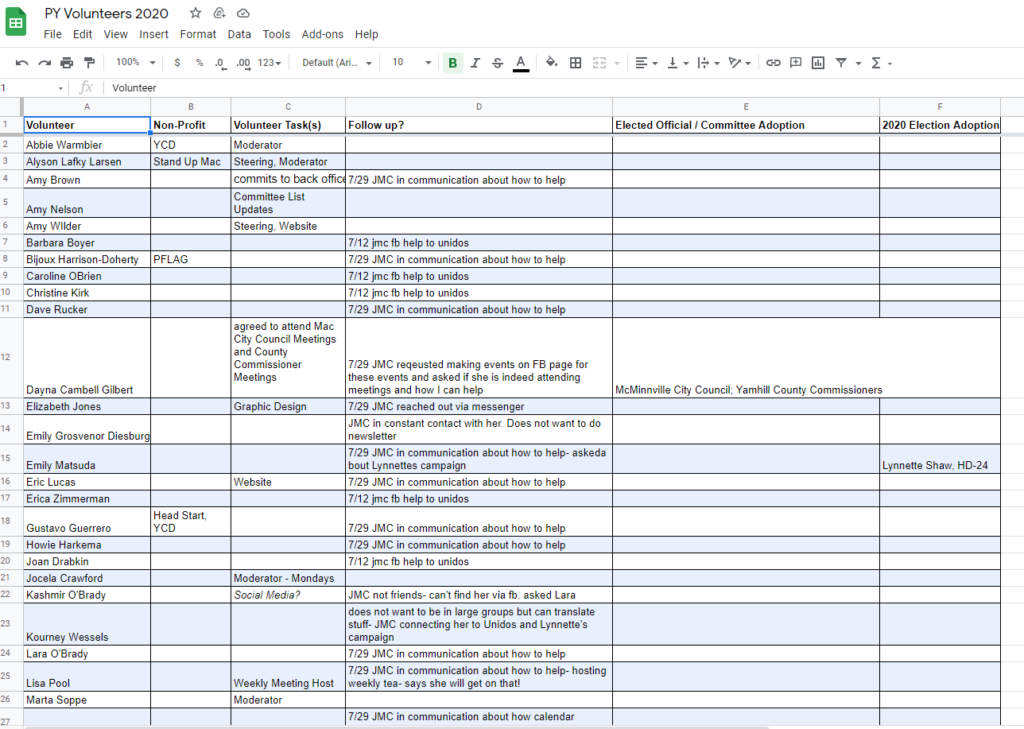Click the print icon

click(x=66, y=63)
